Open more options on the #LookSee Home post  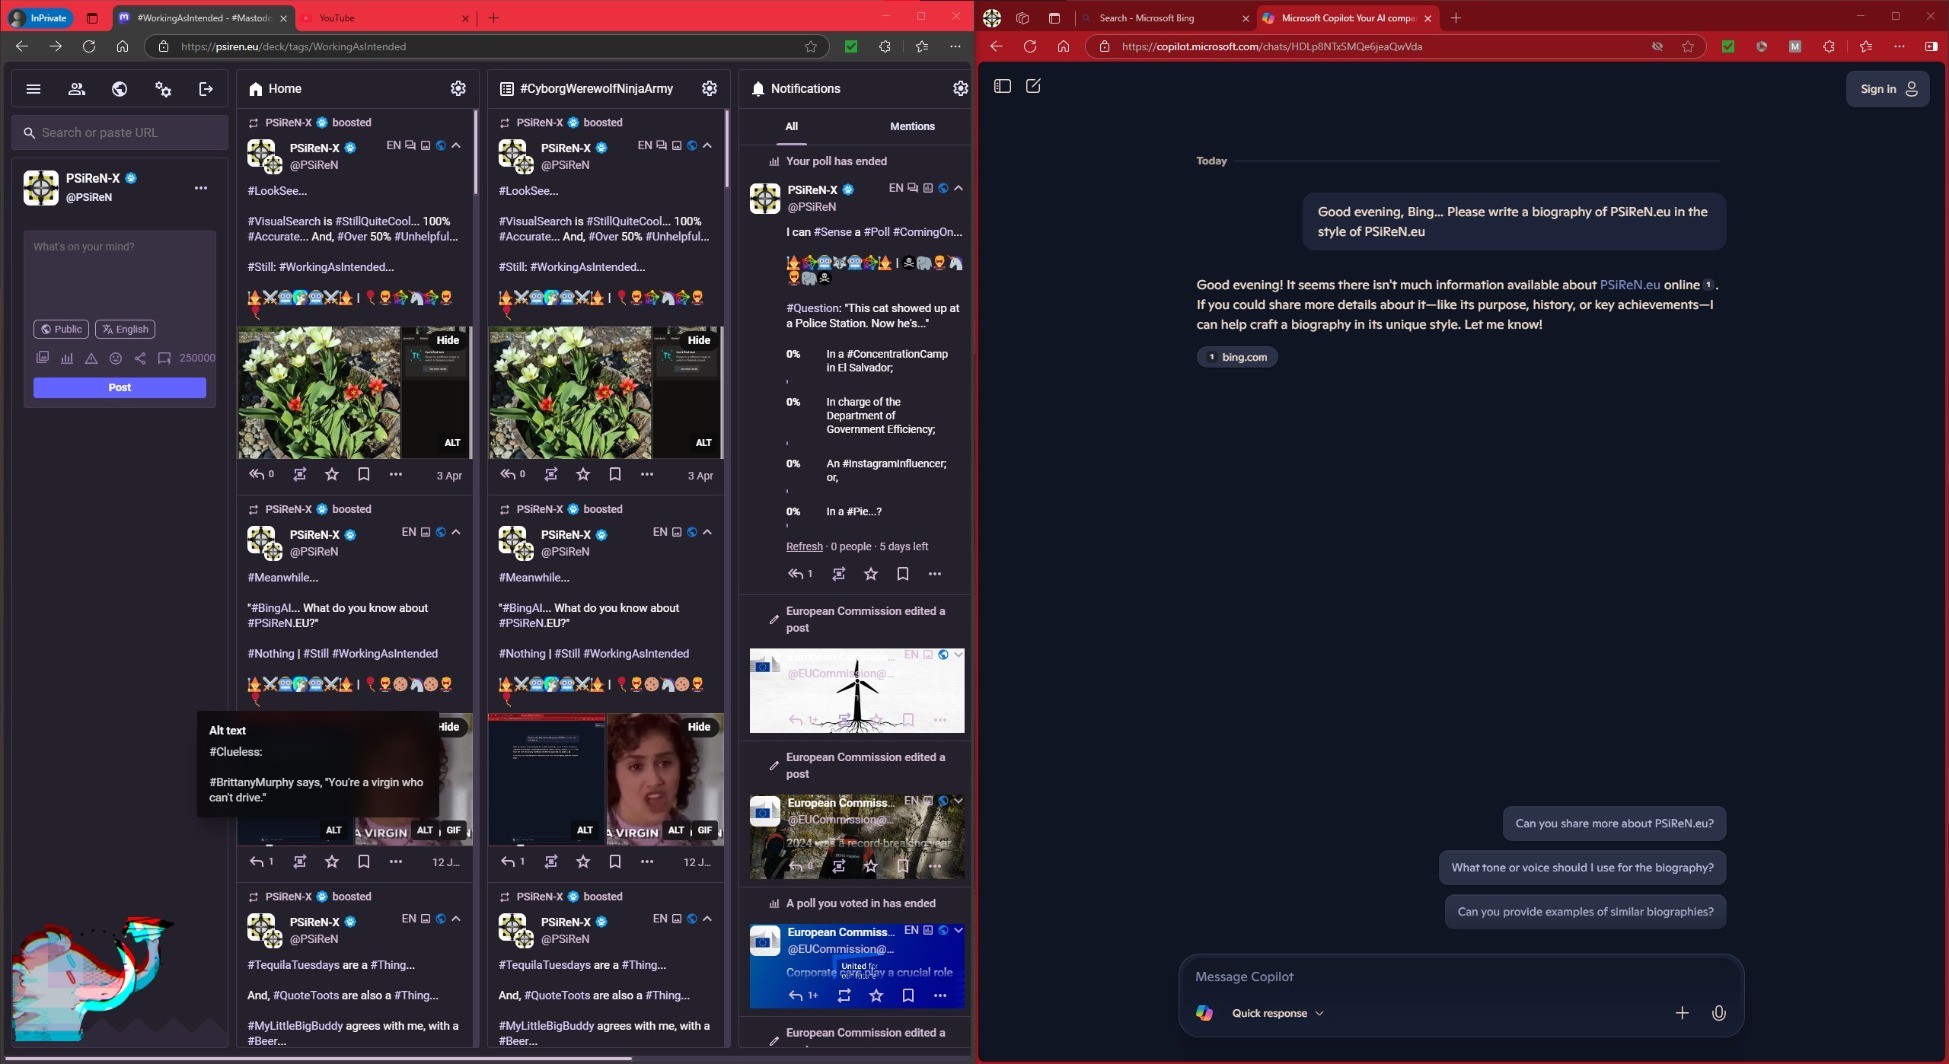tap(396, 474)
